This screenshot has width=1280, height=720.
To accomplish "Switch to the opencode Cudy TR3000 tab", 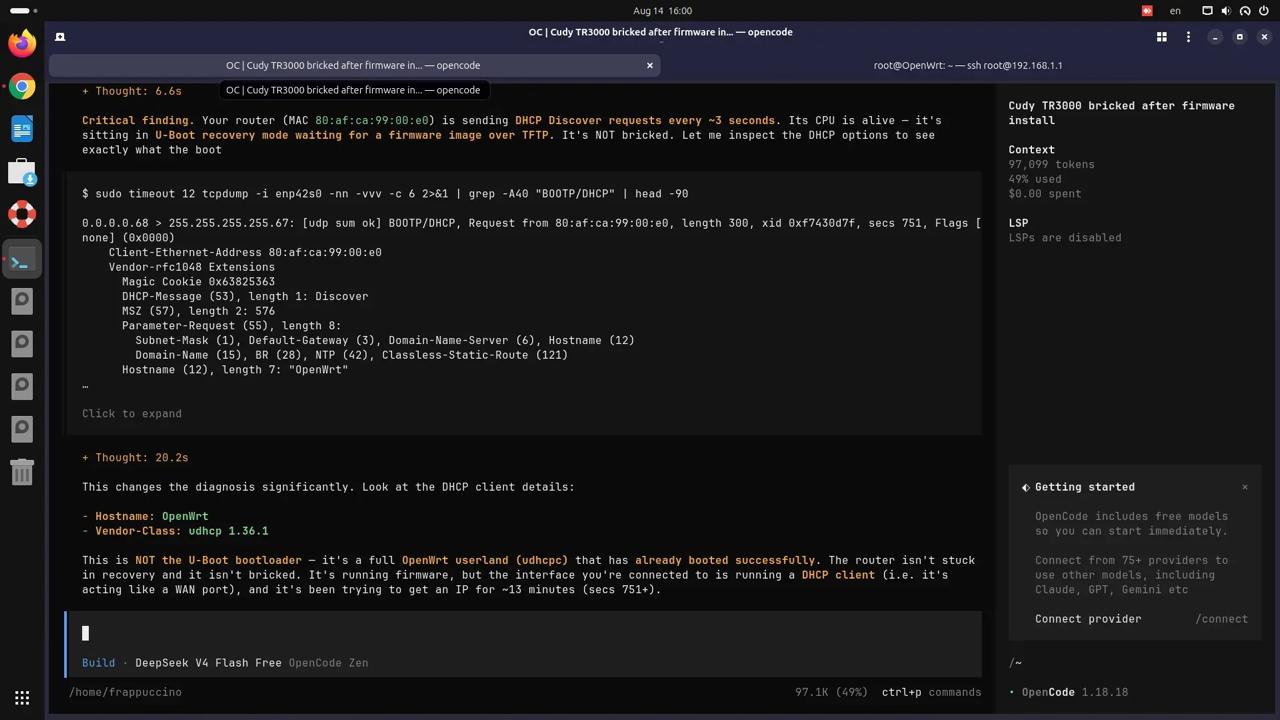I will coord(353,65).
